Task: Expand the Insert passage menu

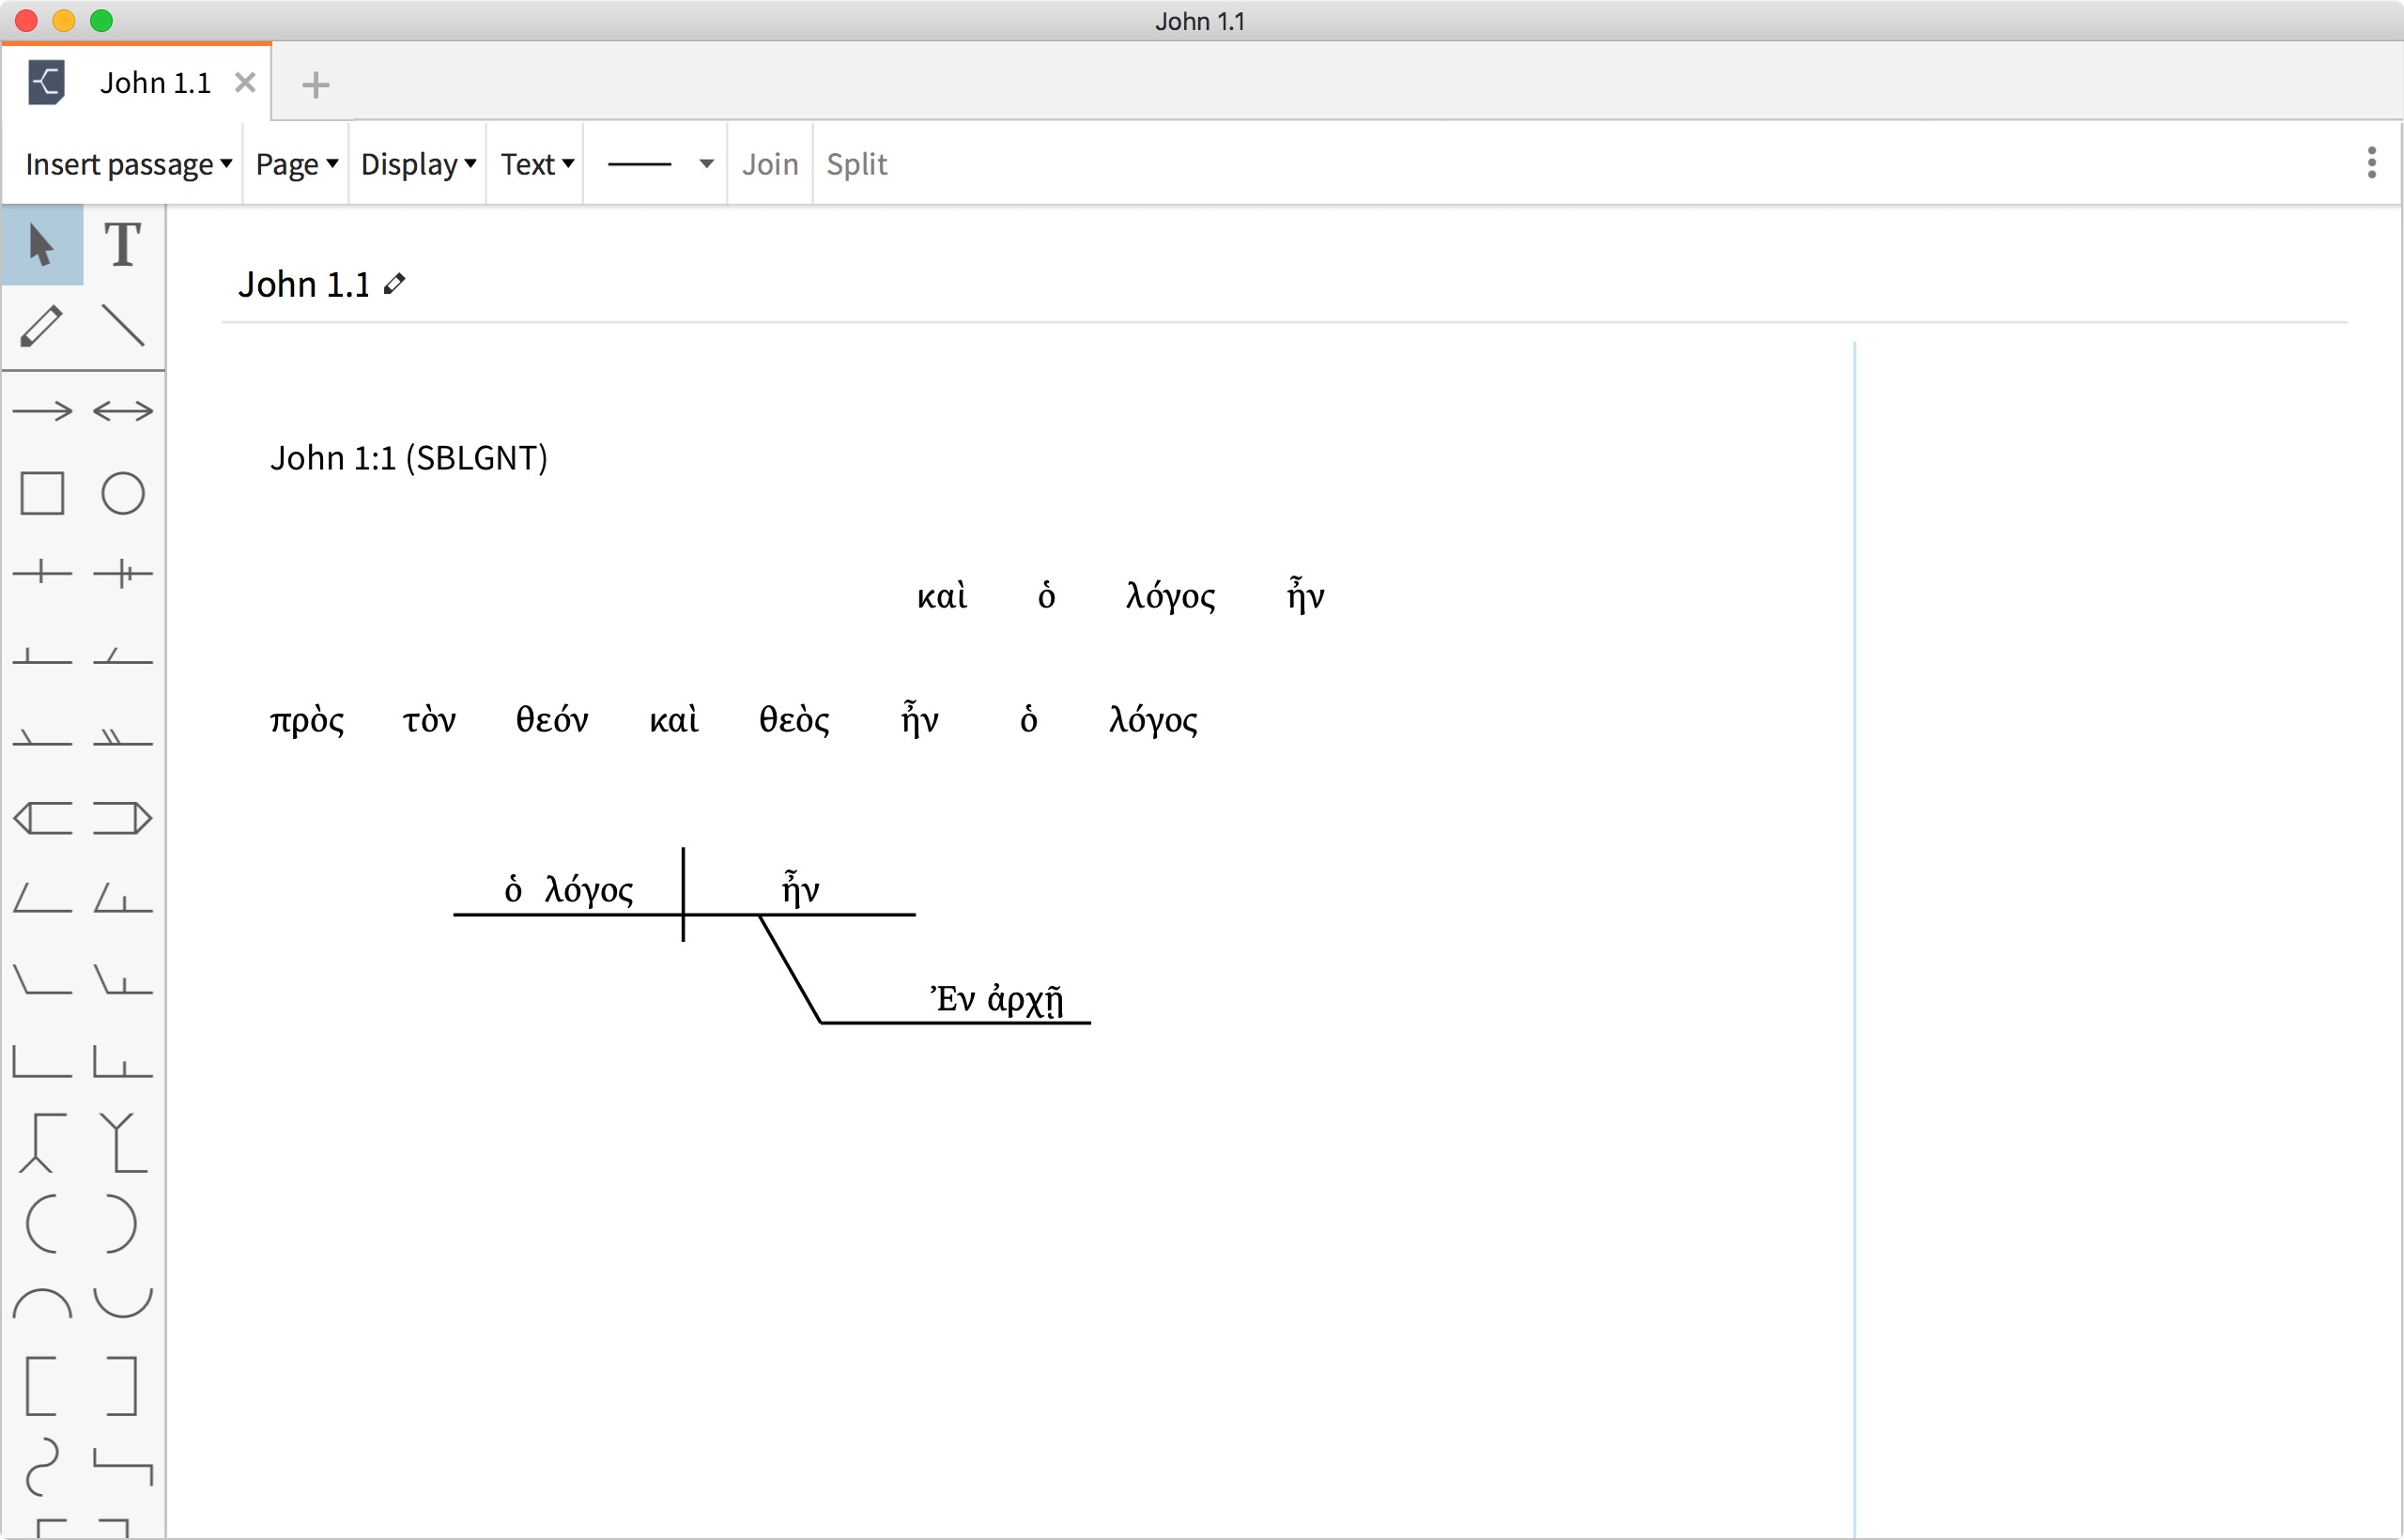Action: (126, 163)
